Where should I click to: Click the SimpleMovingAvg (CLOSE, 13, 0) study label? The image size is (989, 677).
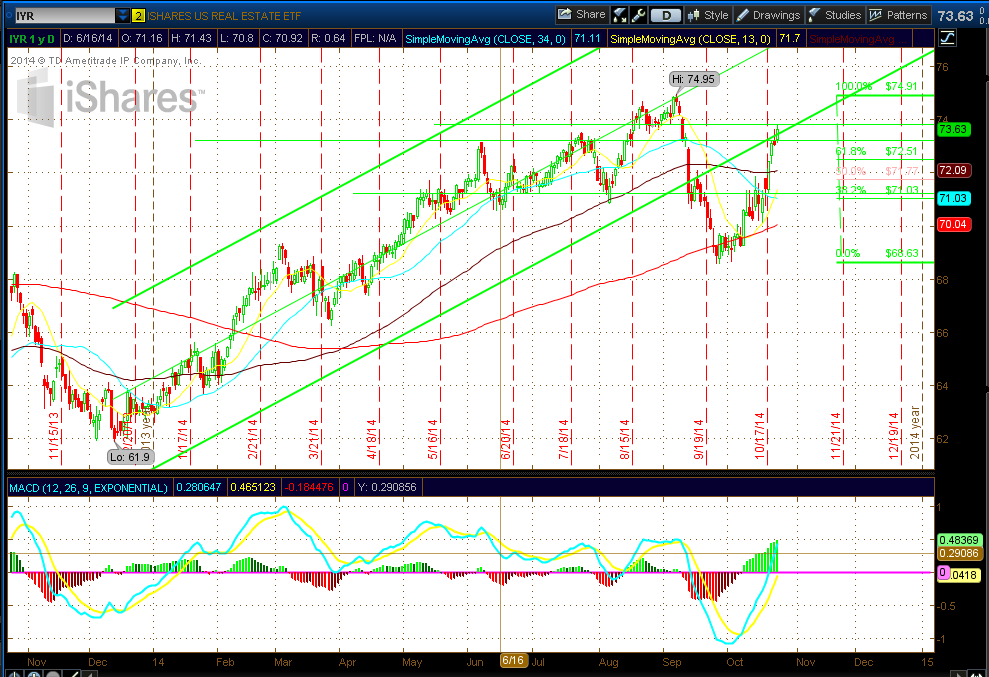pyautogui.click(x=691, y=39)
